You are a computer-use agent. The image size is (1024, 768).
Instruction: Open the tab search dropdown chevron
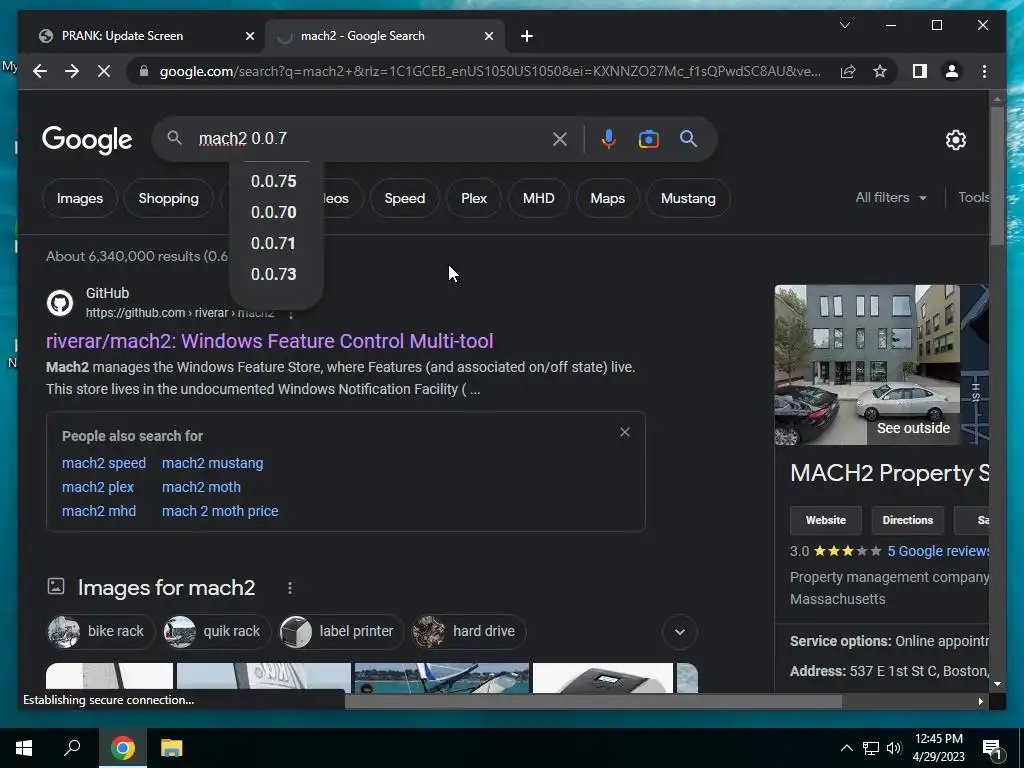tap(844, 25)
